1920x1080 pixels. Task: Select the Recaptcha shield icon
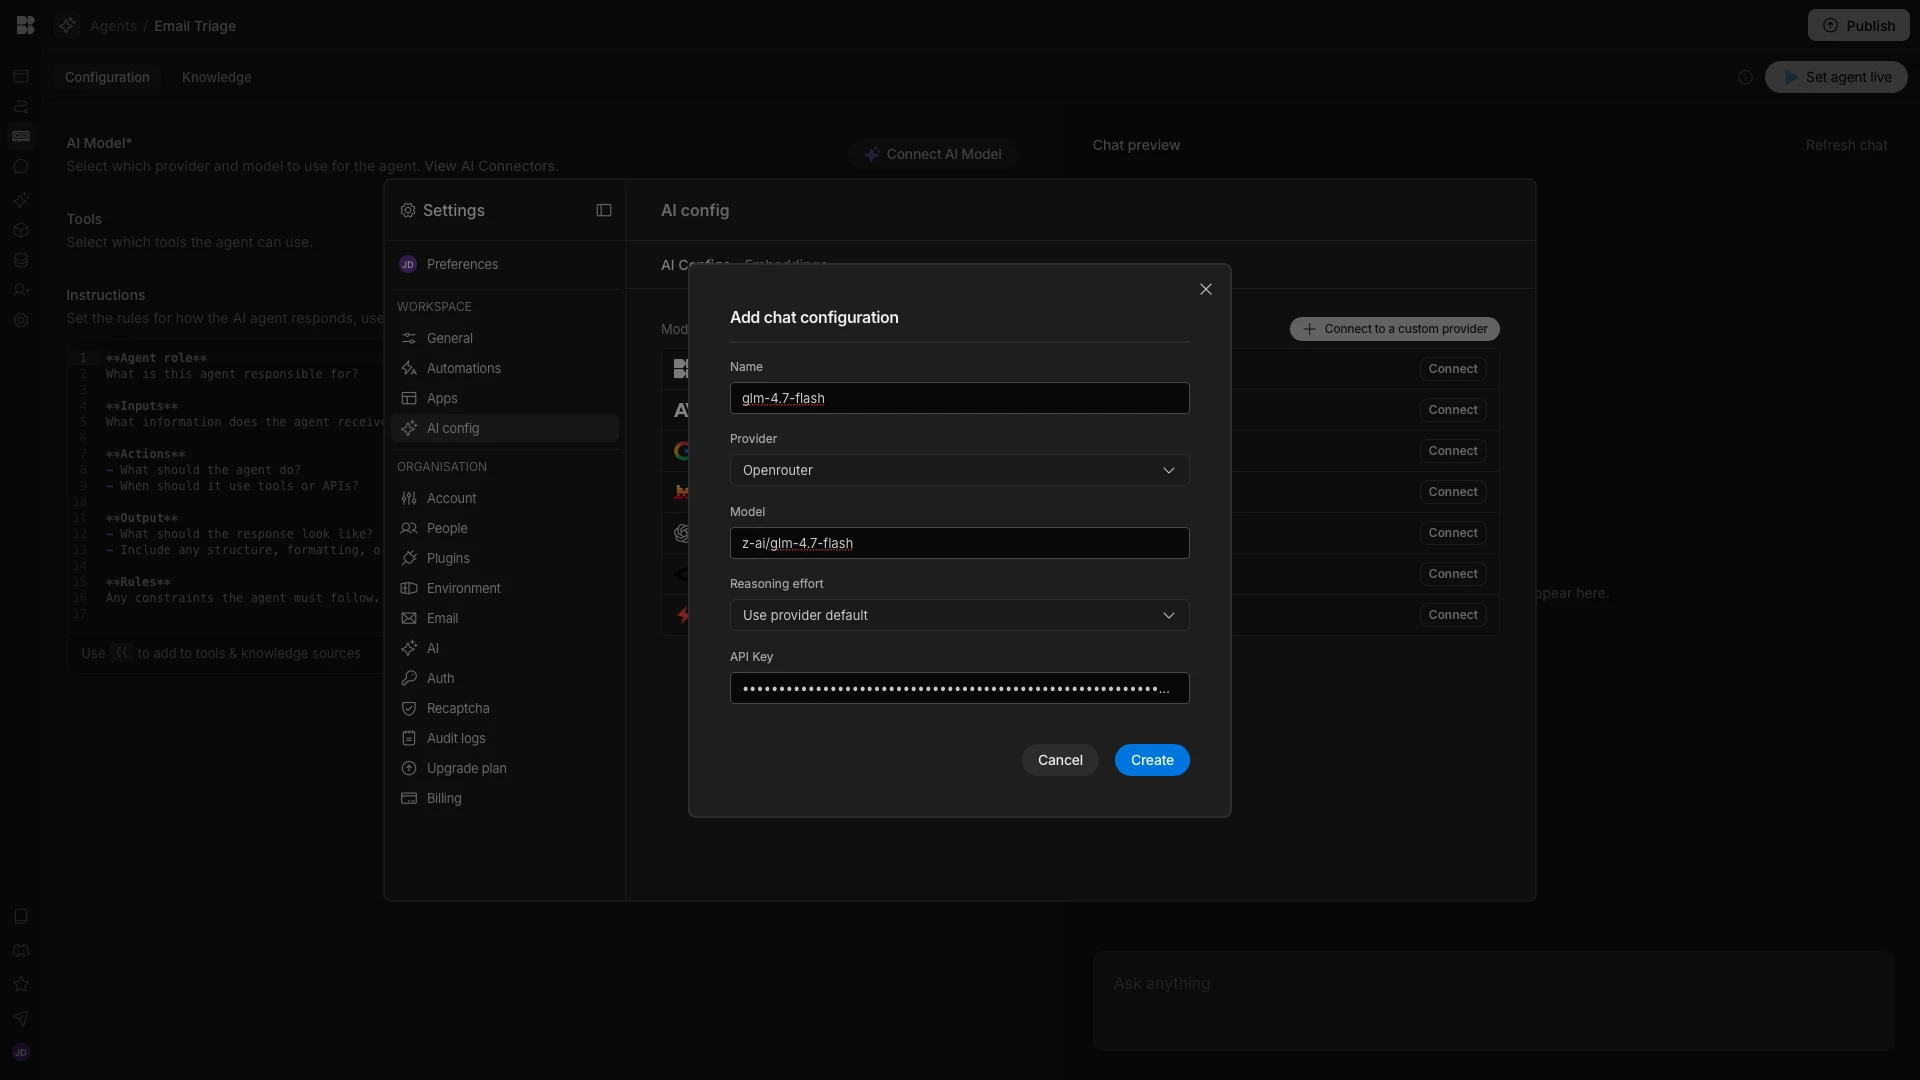coord(409,708)
